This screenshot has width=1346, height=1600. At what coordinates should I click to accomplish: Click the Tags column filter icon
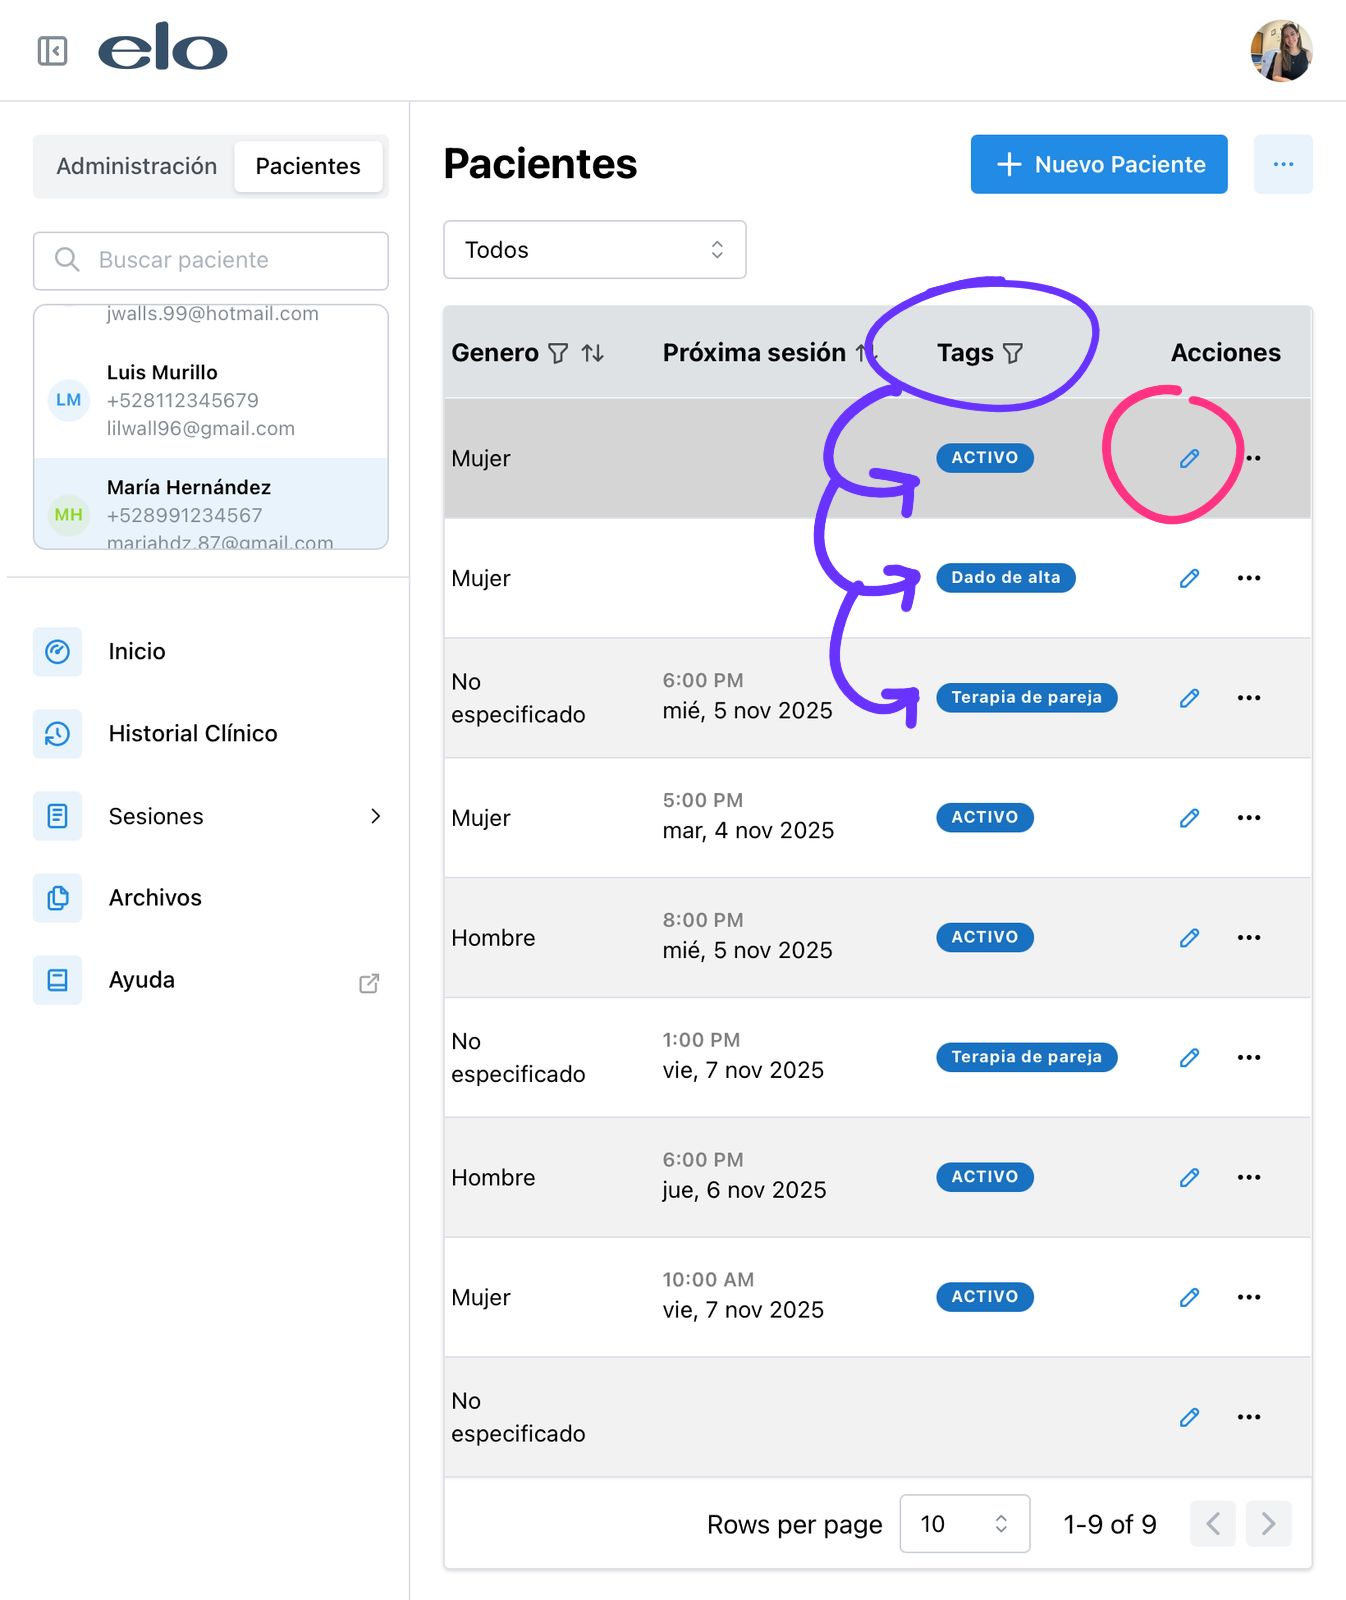click(x=1013, y=353)
